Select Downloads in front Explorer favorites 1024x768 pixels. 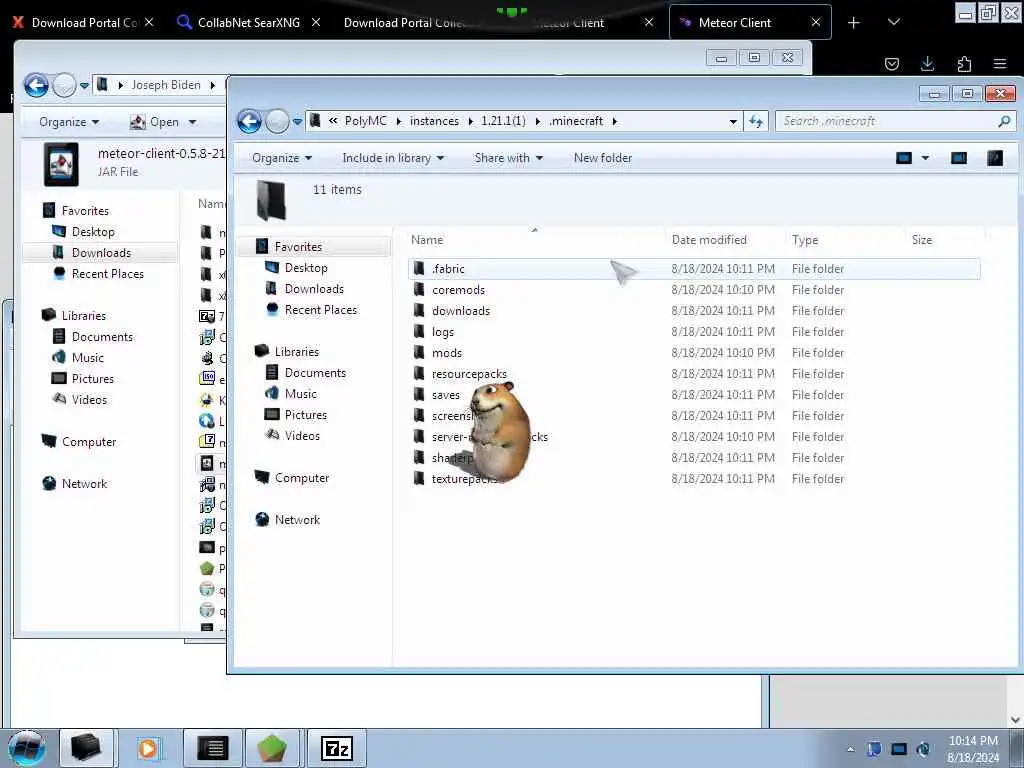(x=314, y=289)
